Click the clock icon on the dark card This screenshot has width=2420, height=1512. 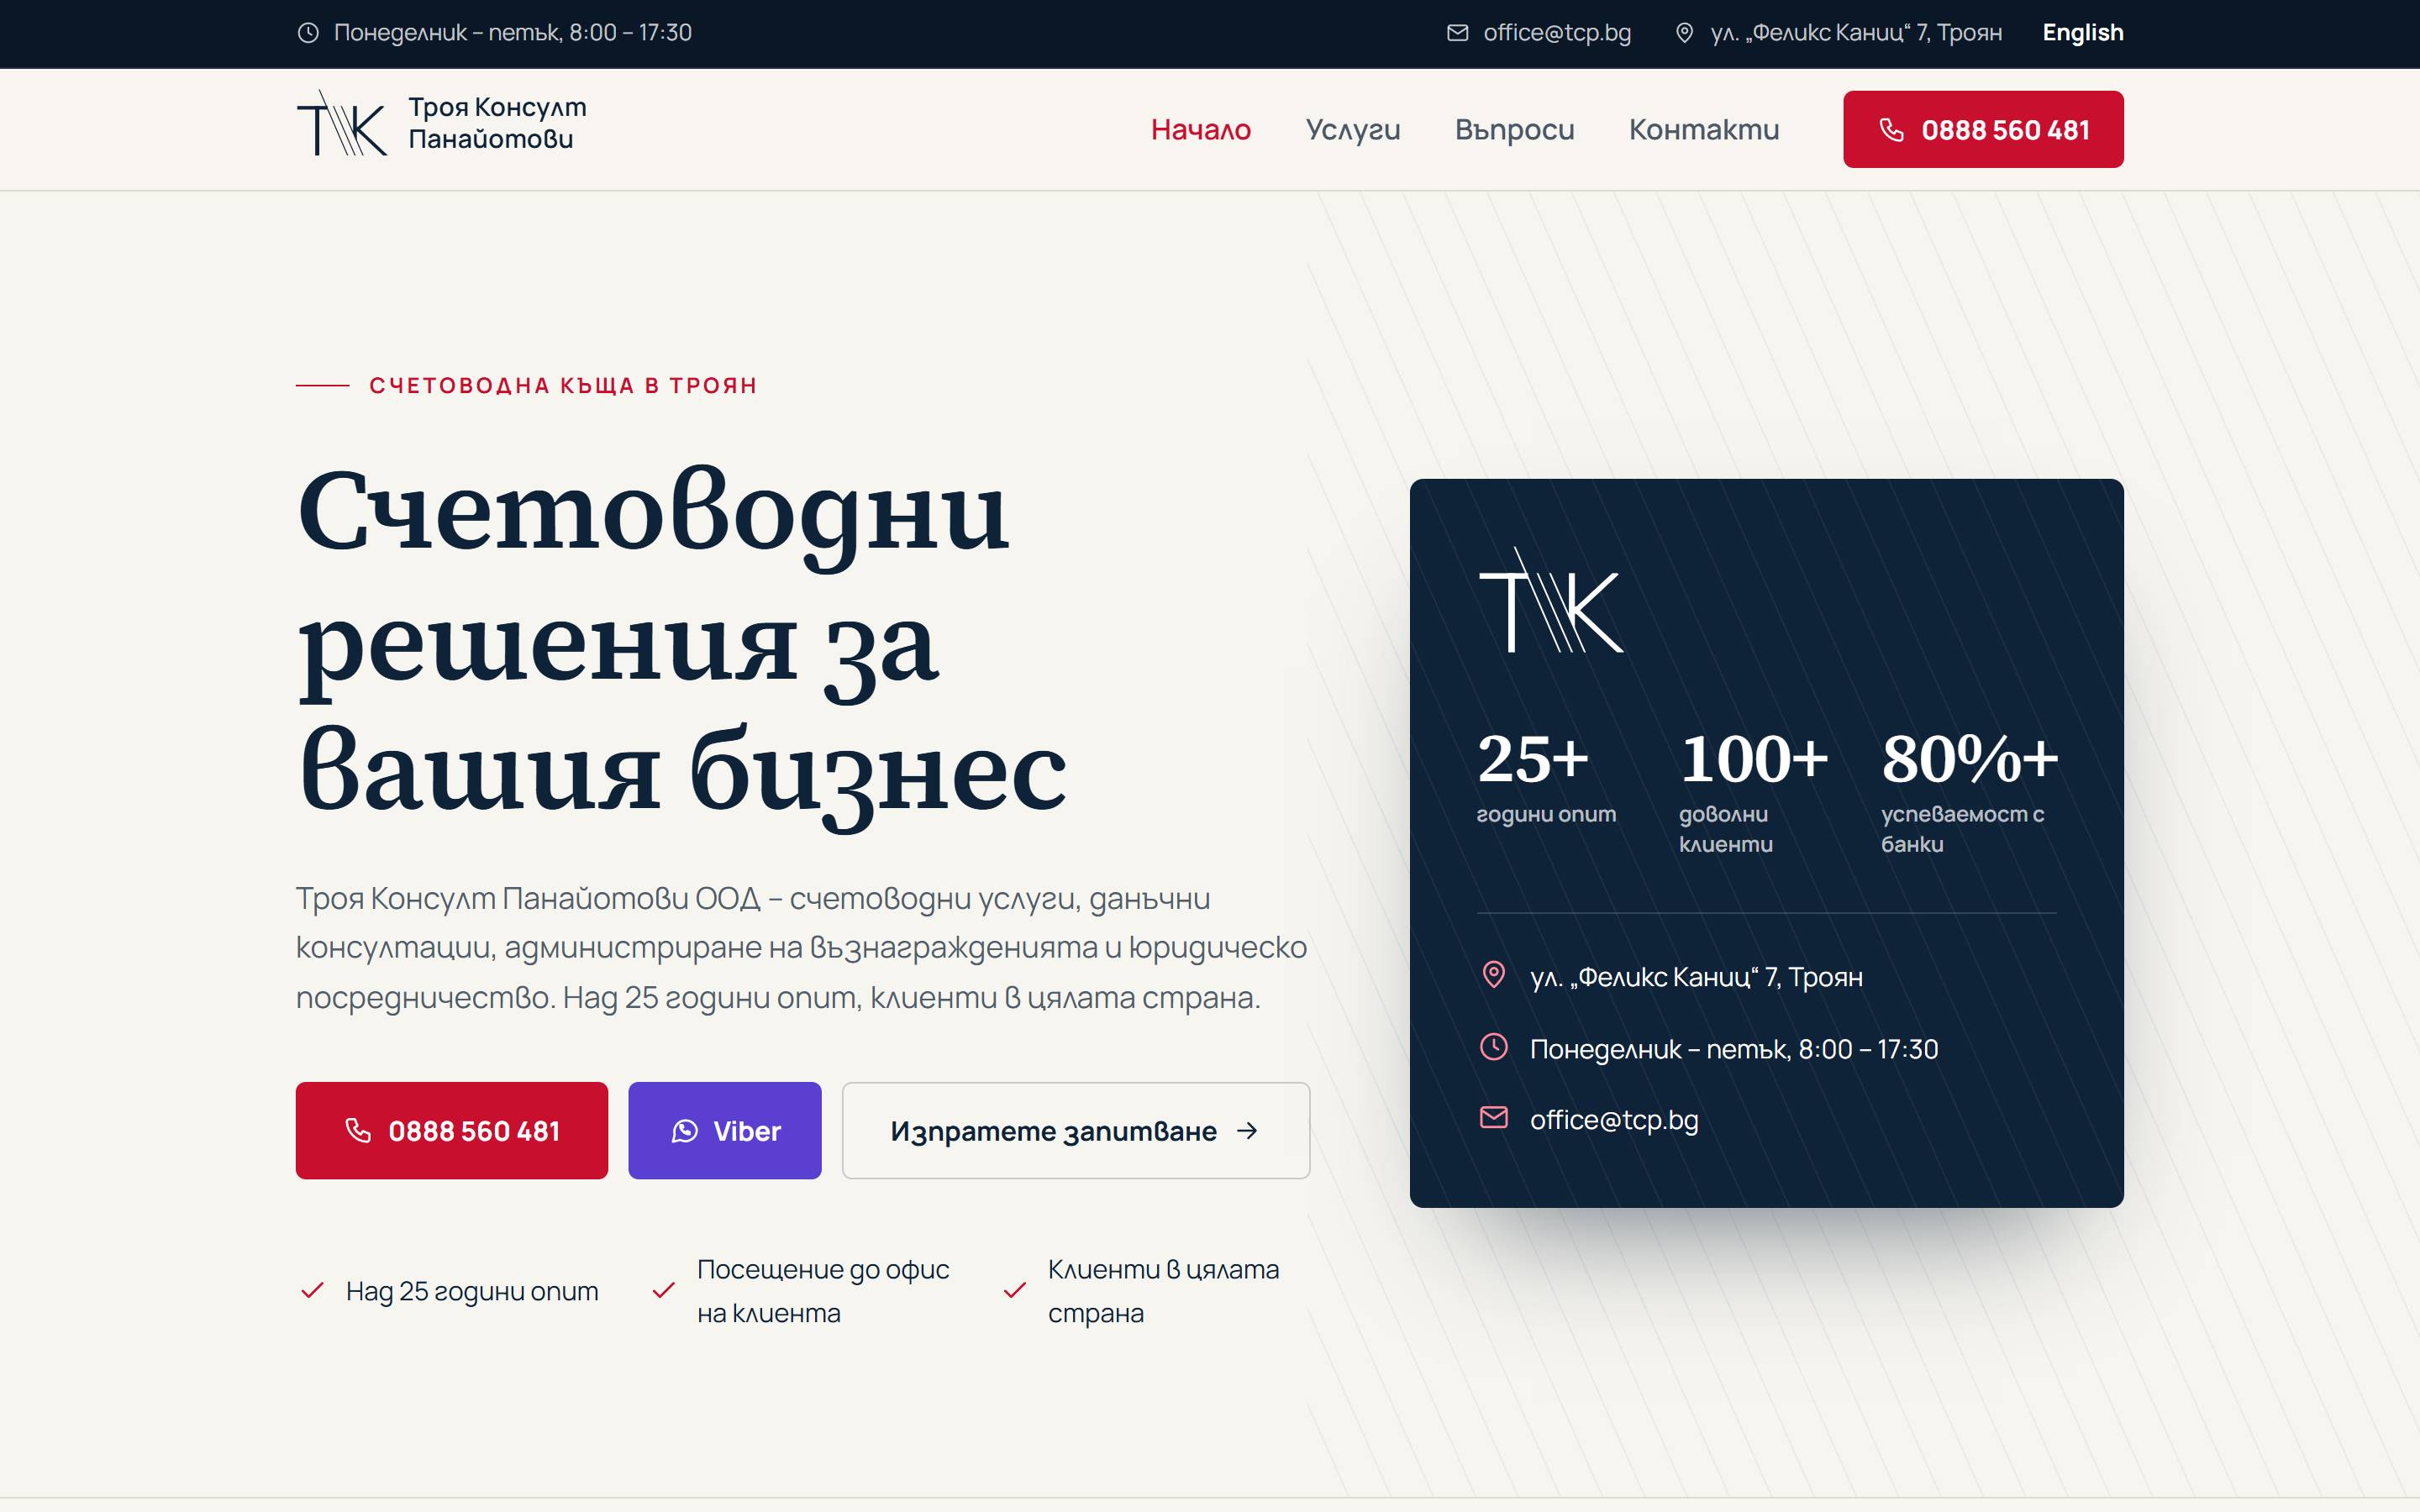click(1493, 1047)
